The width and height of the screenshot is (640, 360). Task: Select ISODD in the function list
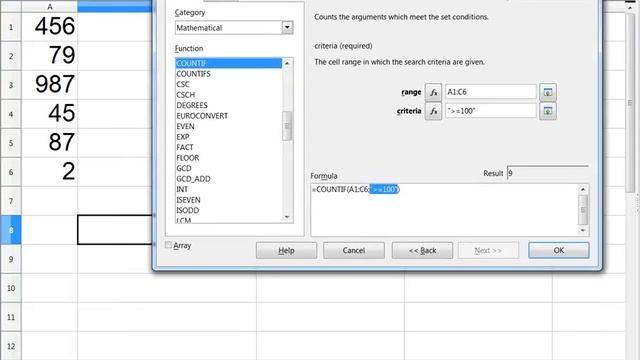click(229, 211)
